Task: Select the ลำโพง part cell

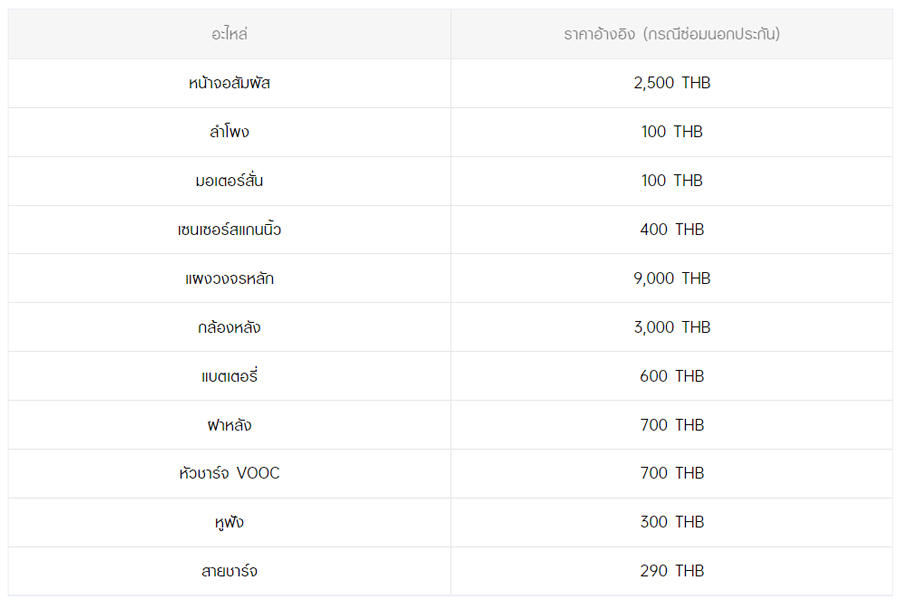Action: (x=229, y=132)
